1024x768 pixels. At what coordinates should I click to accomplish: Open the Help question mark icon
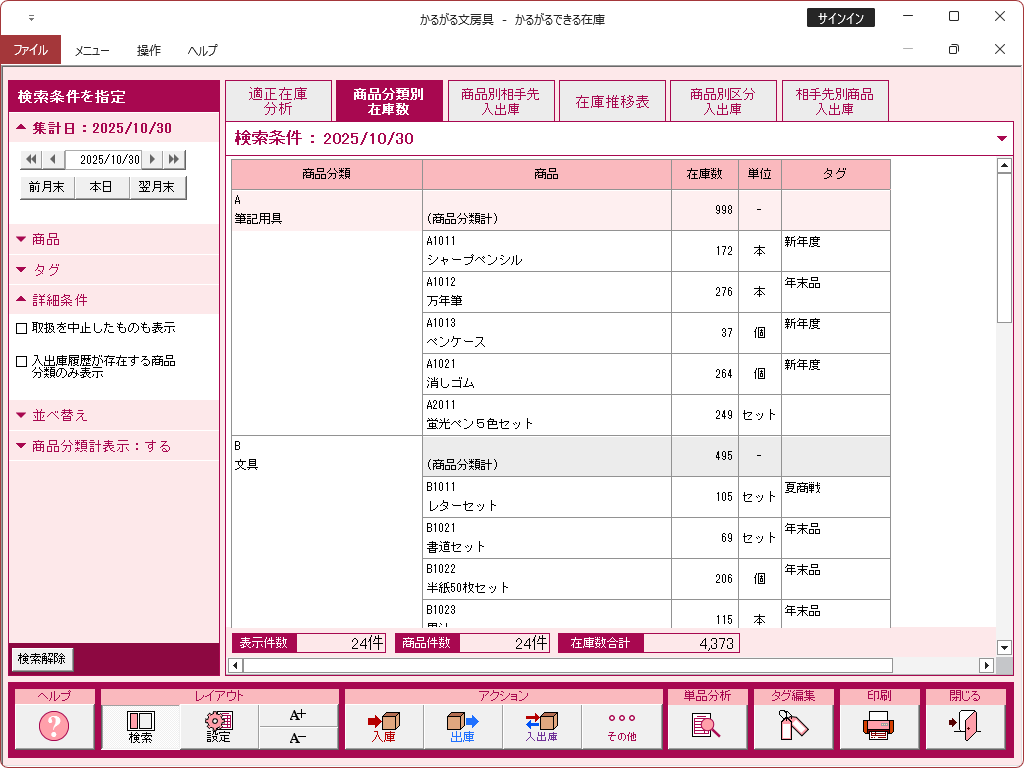pyautogui.click(x=54, y=727)
